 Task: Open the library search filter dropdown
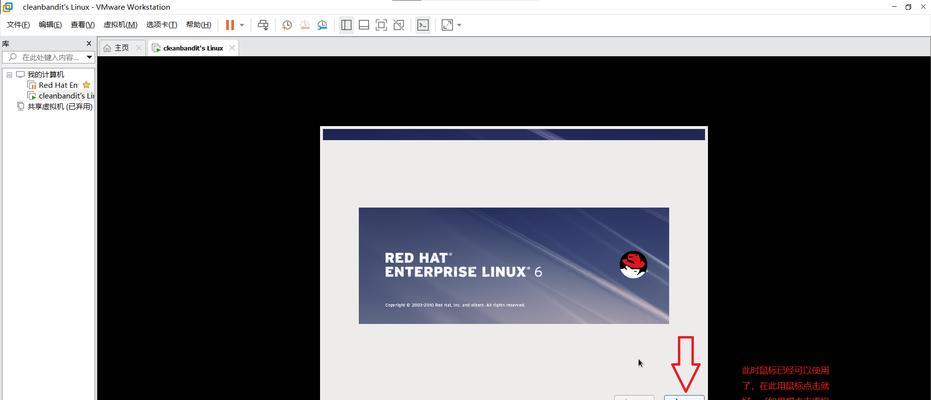coord(90,58)
